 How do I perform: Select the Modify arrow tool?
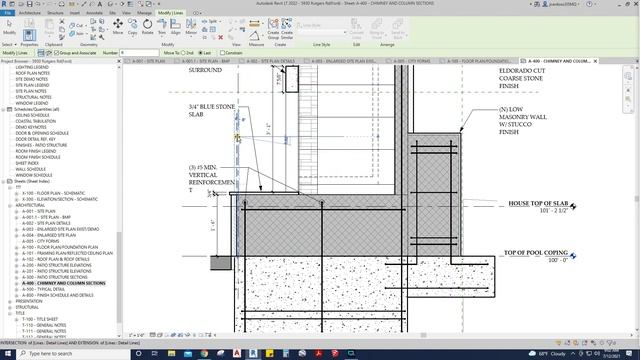(9, 27)
